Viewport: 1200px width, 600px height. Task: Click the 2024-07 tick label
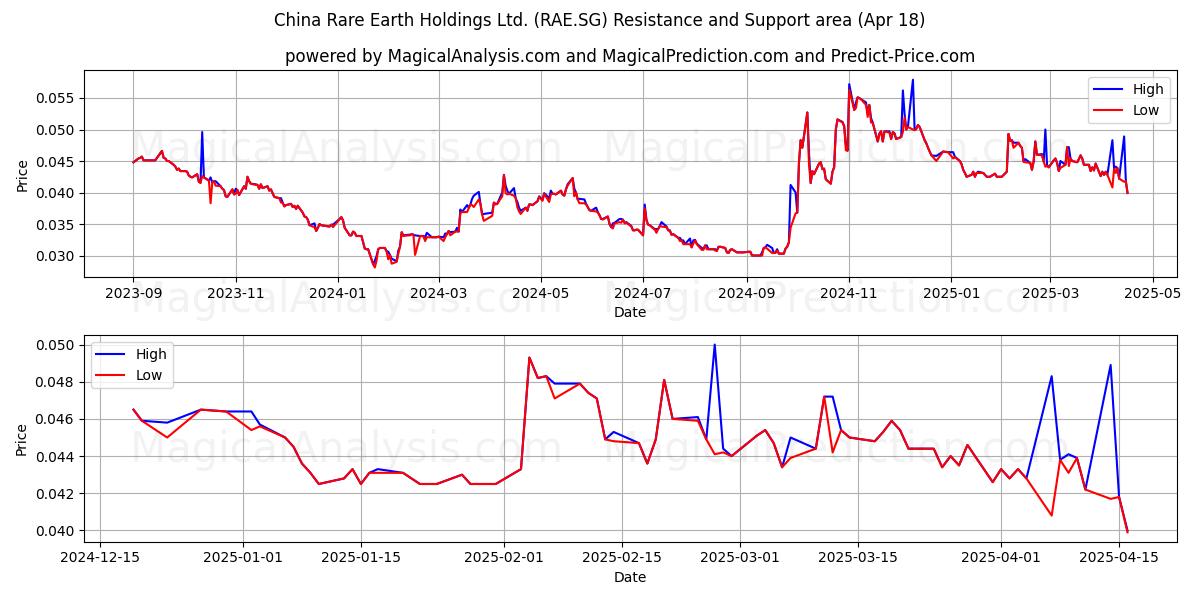click(643, 293)
